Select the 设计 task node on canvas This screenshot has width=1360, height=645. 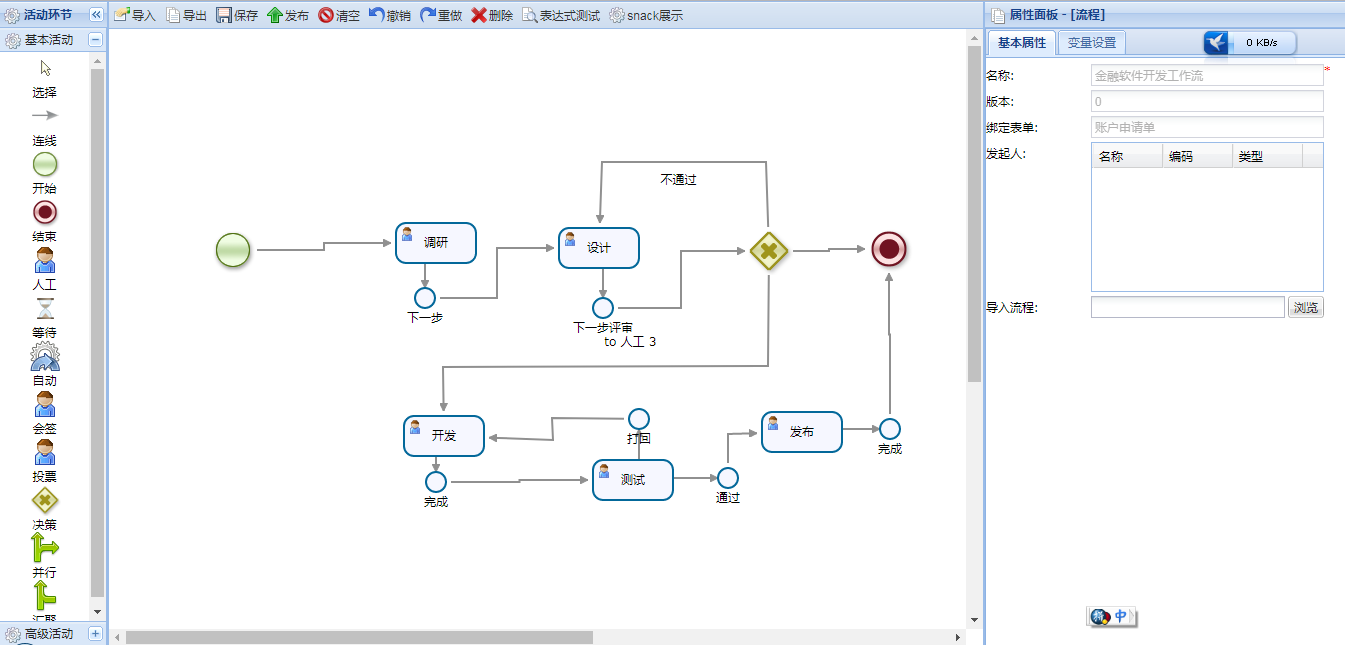pyautogui.click(x=598, y=248)
